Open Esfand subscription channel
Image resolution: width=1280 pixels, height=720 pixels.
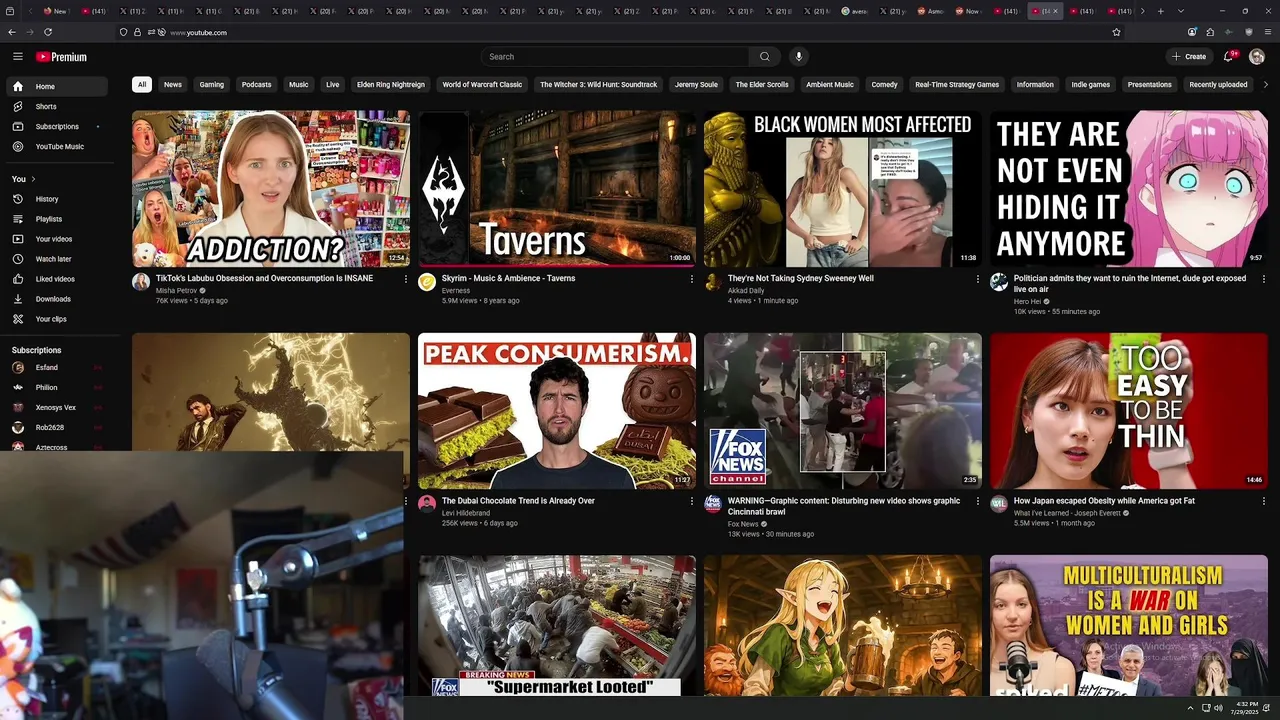pyautogui.click(x=55, y=368)
